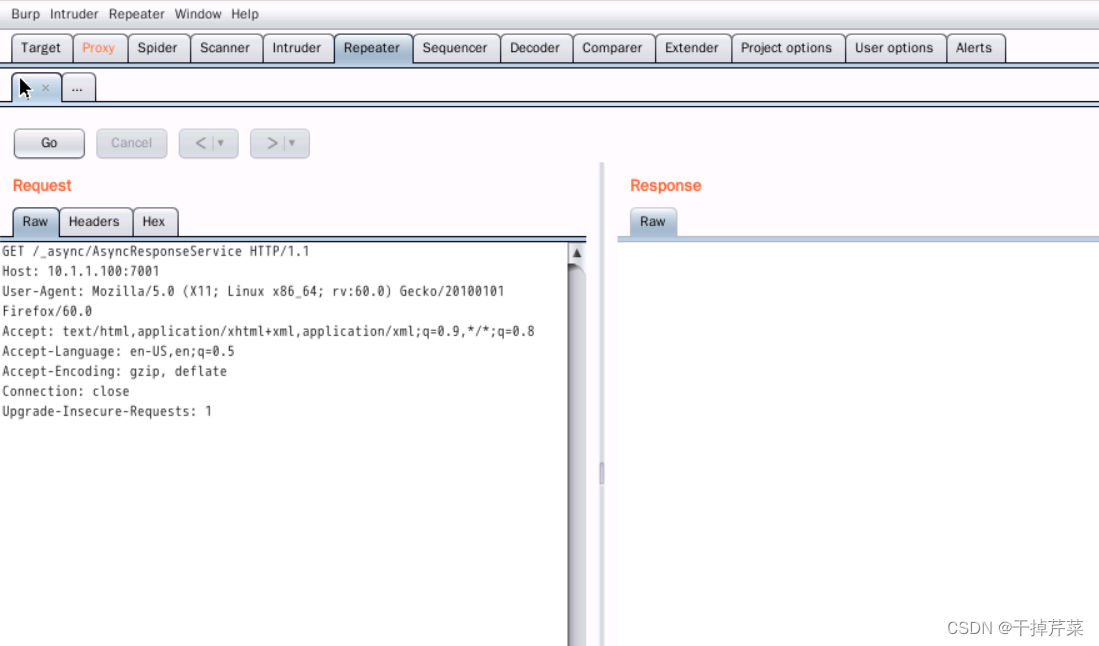This screenshot has height=646, width=1099.
Task: Open the forward history dropdown arrow
Action: pyautogui.click(x=292, y=143)
